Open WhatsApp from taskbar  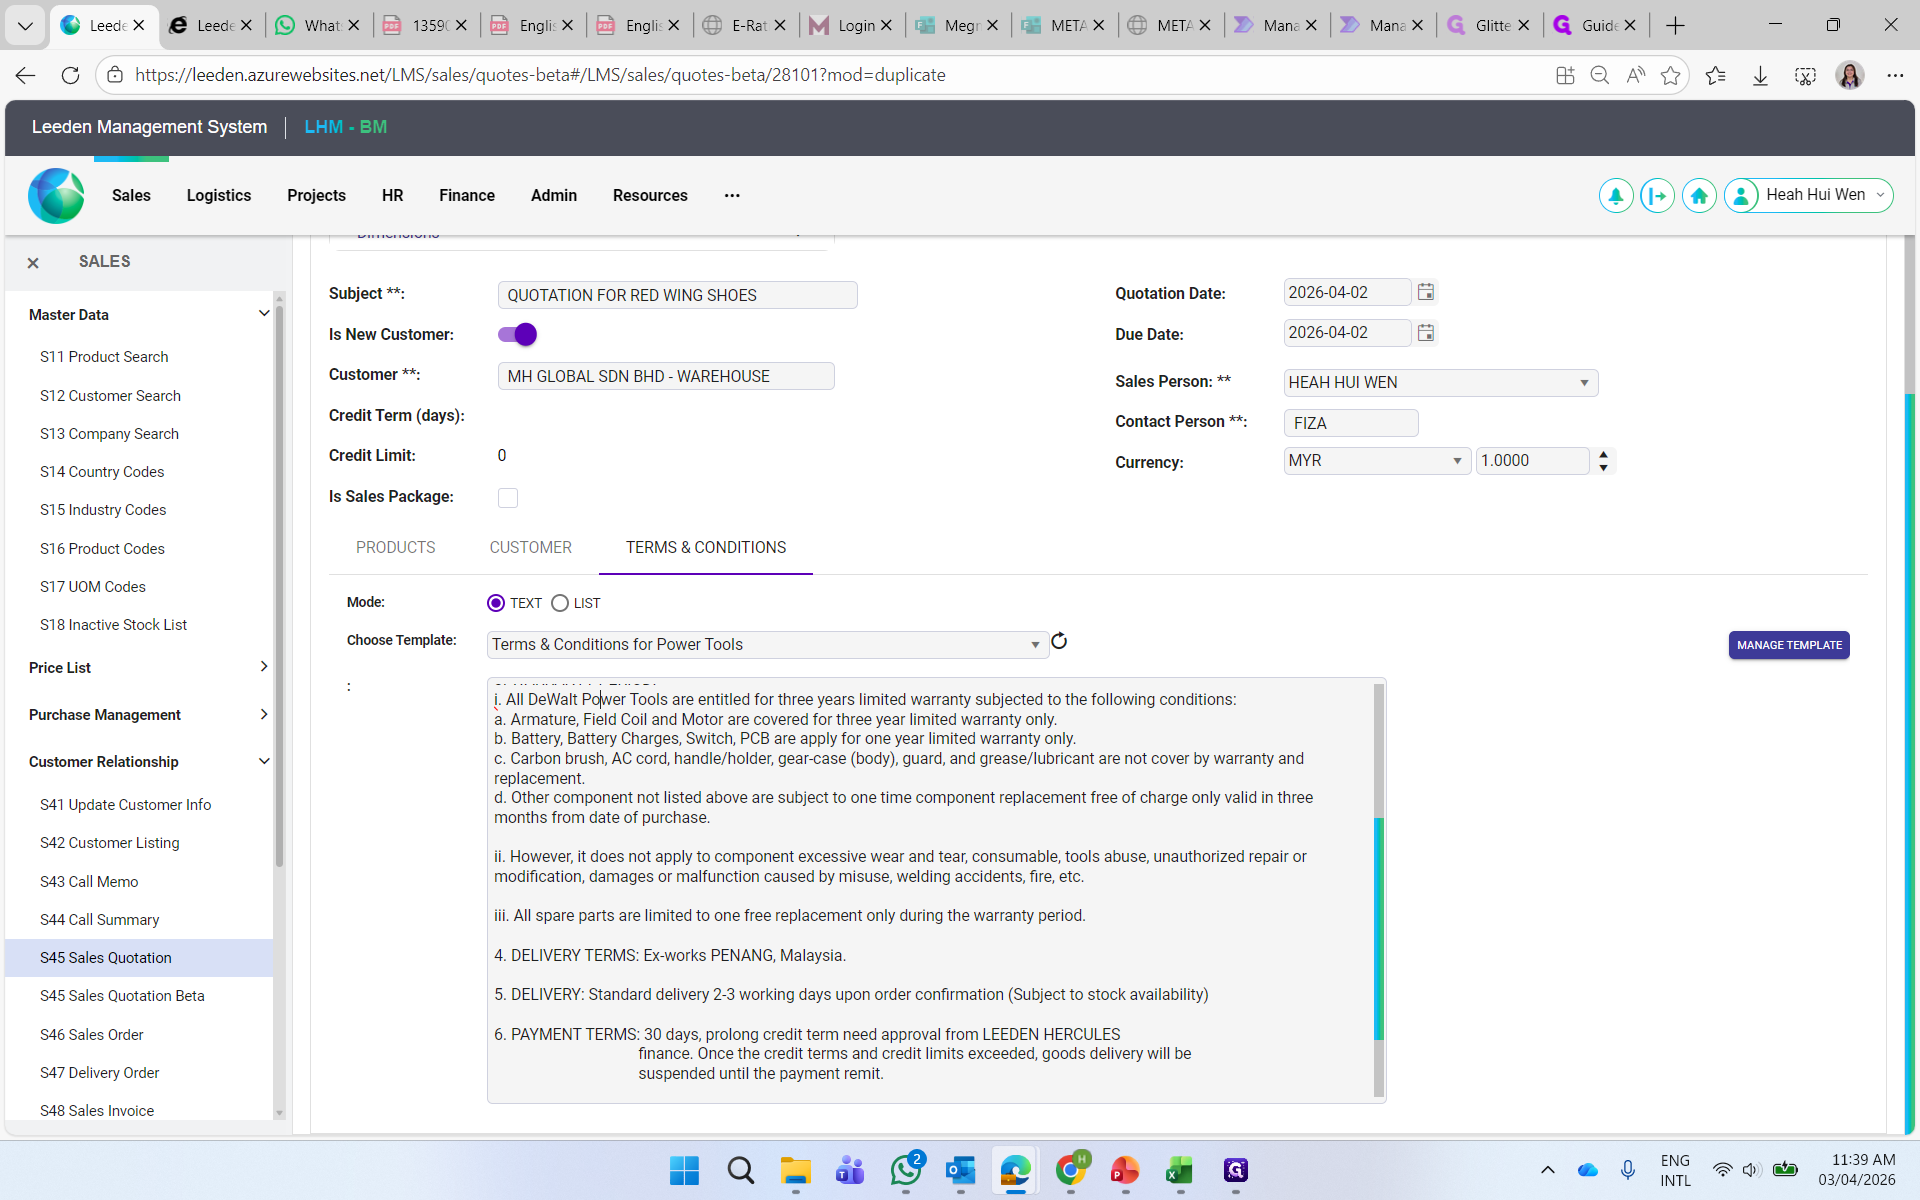pos(906,1170)
